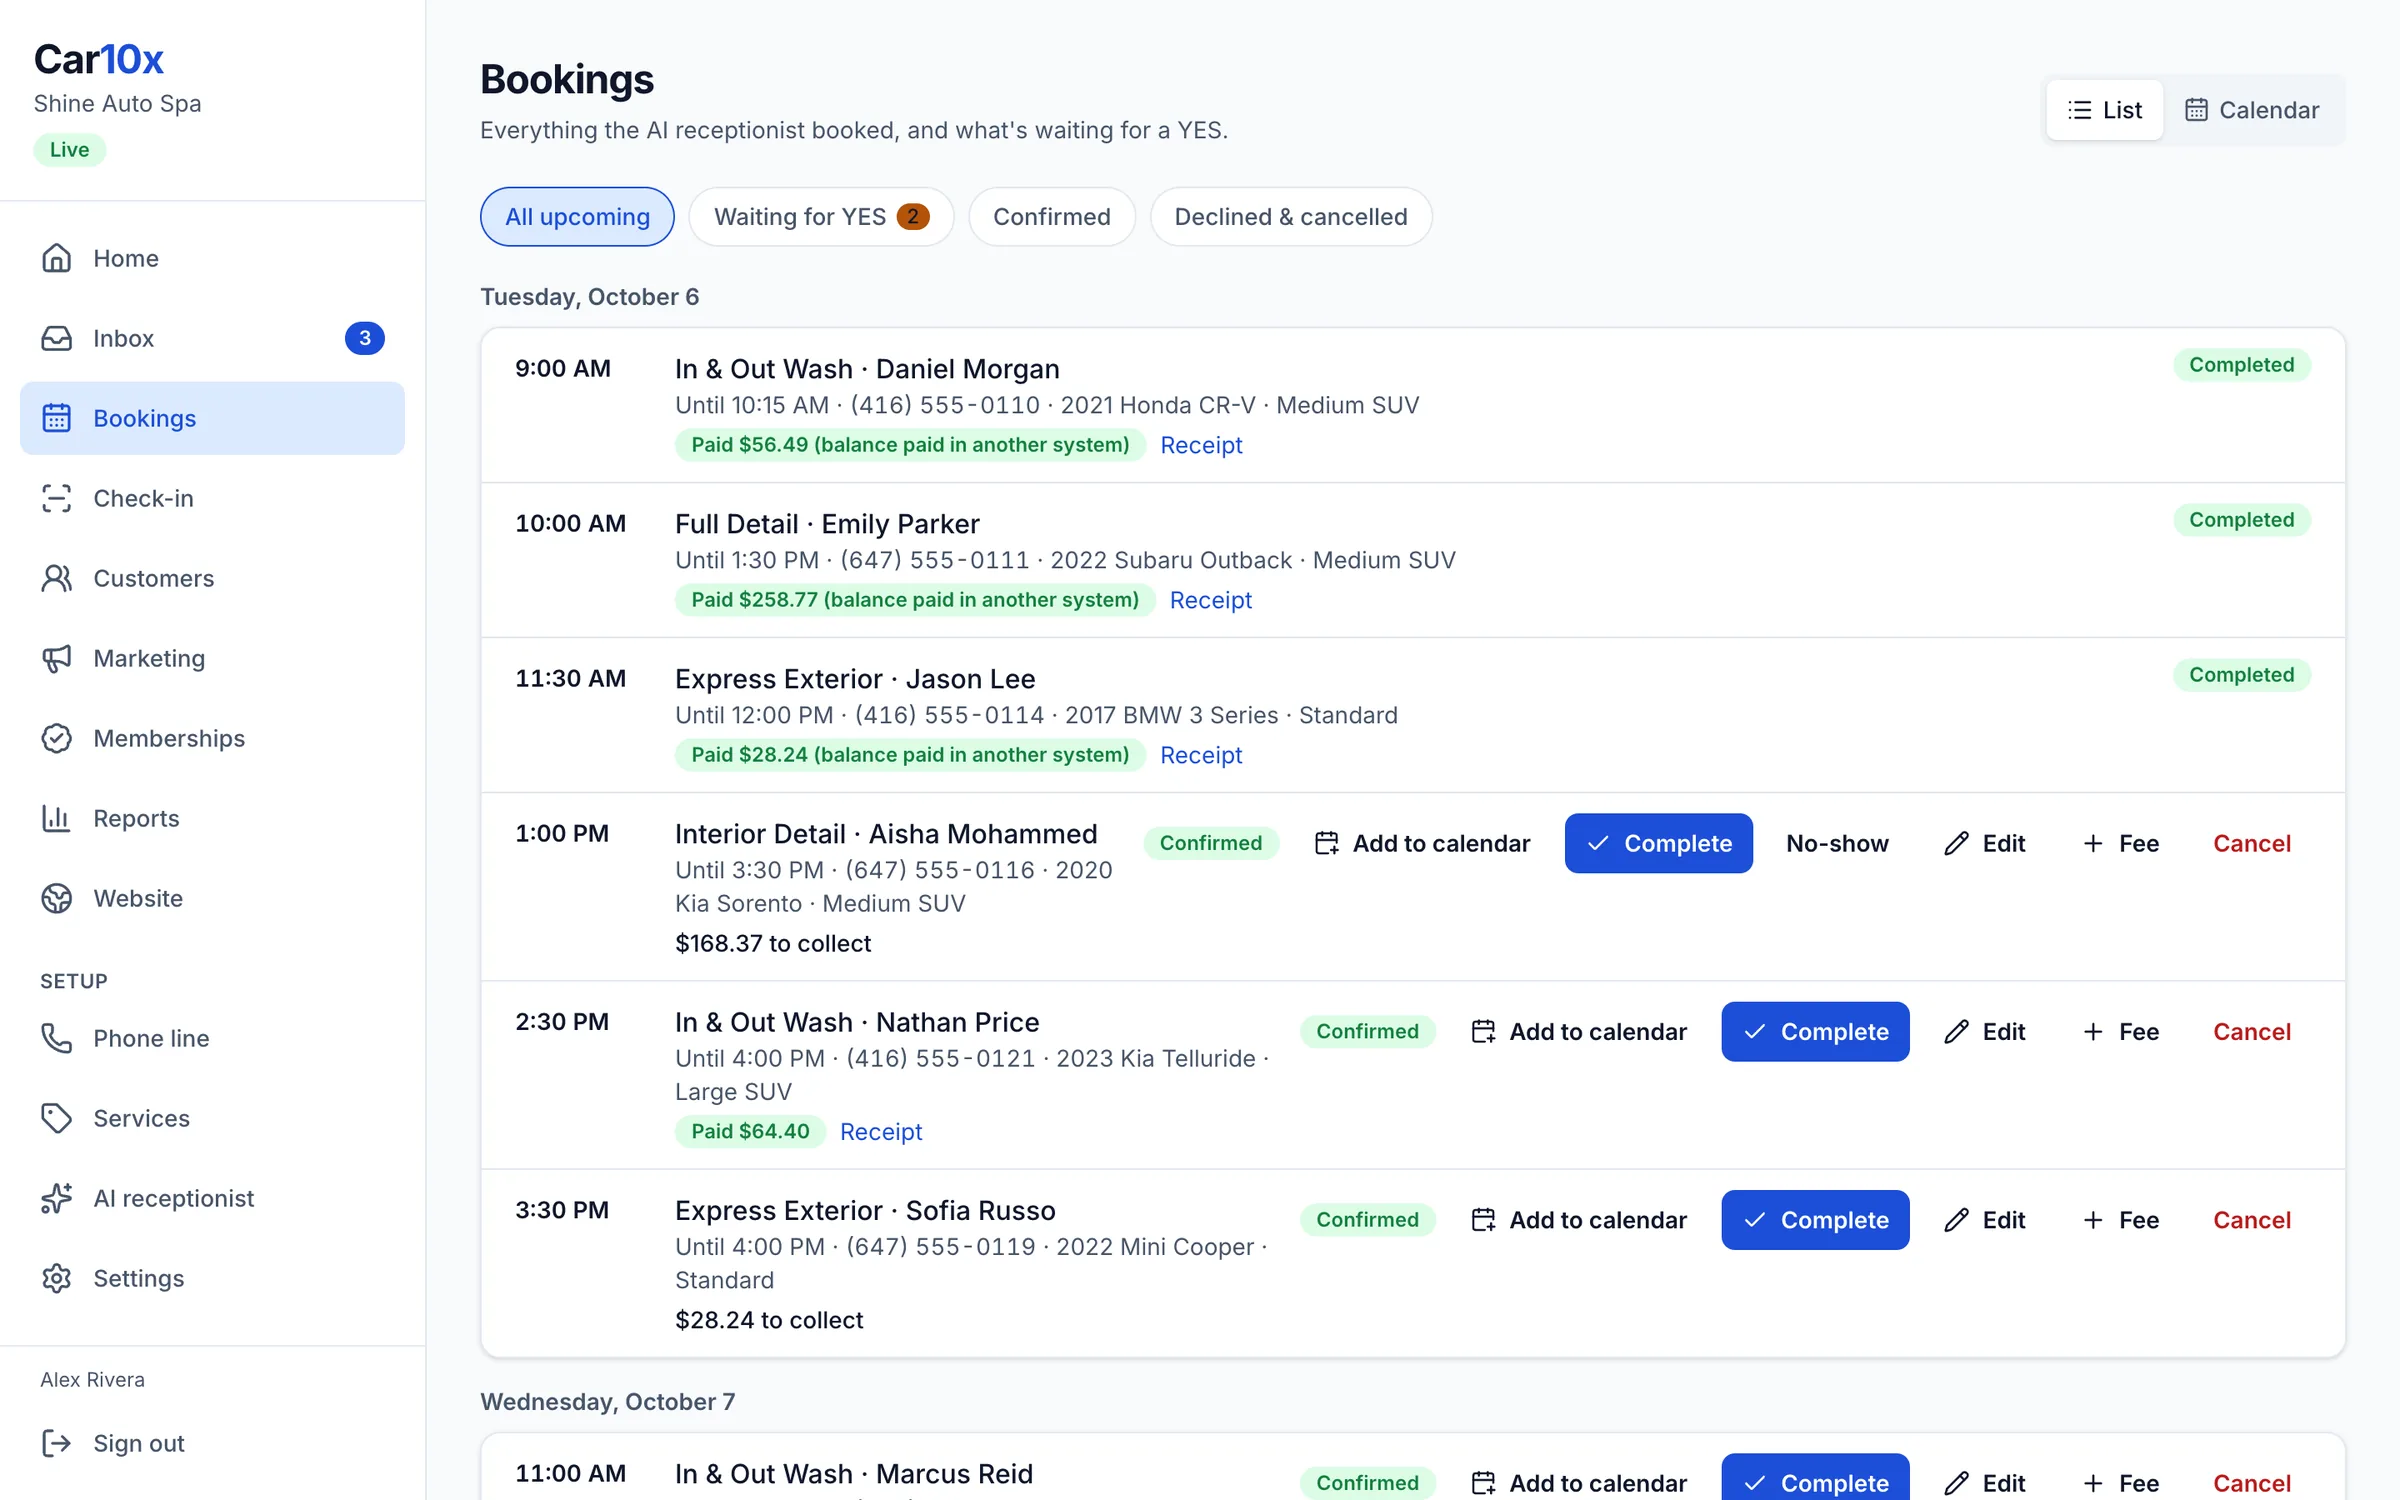Switch to Calendar view
The width and height of the screenshot is (2400, 1500).
coord(2252,110)
